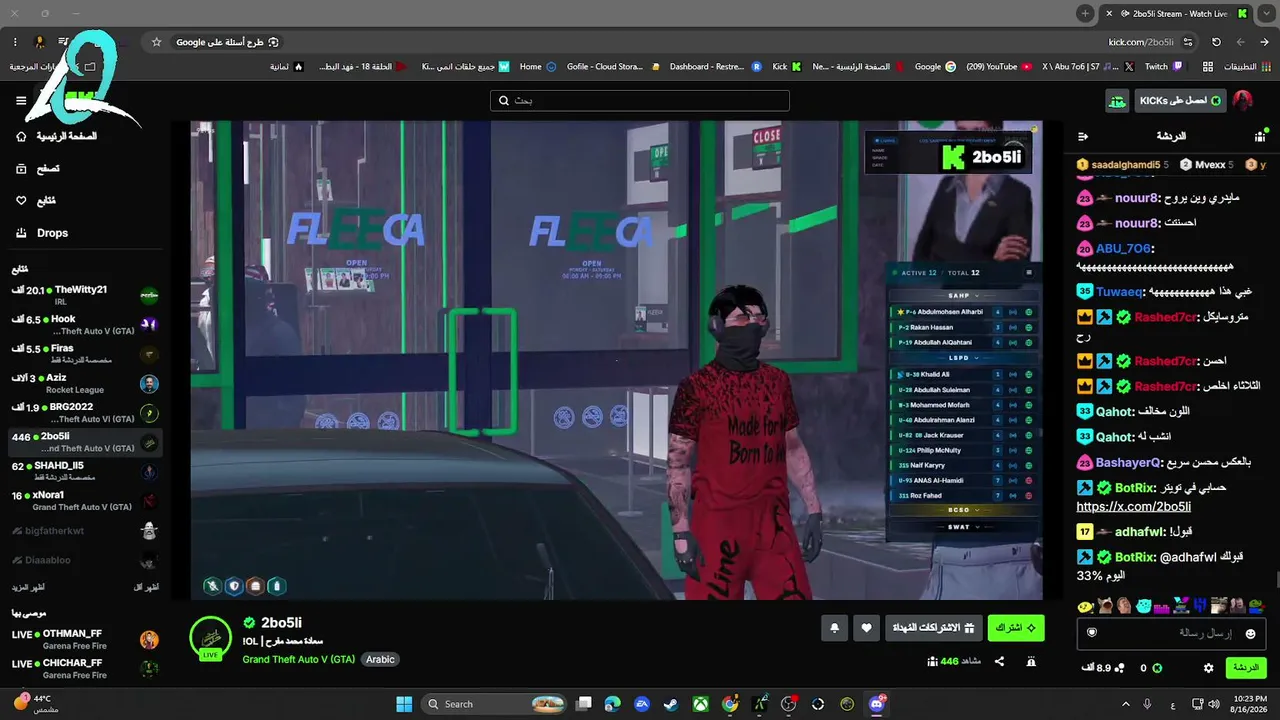Ask Google with 'طرح أسئلة على Google' button
Screen dimensions: 1280x720
(x=227, y=42)
